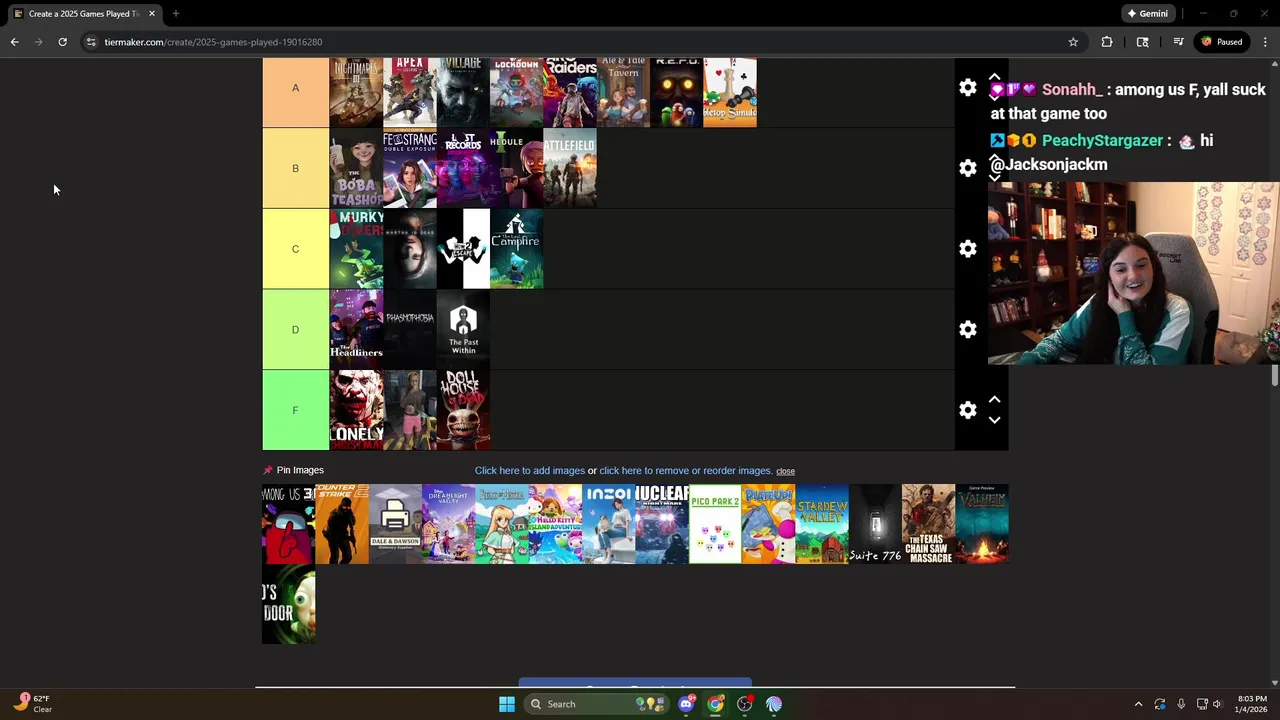The width and height of the screenshot is (1280, 720).
Task: Select The Past Within image
Action: coord(463,329)
